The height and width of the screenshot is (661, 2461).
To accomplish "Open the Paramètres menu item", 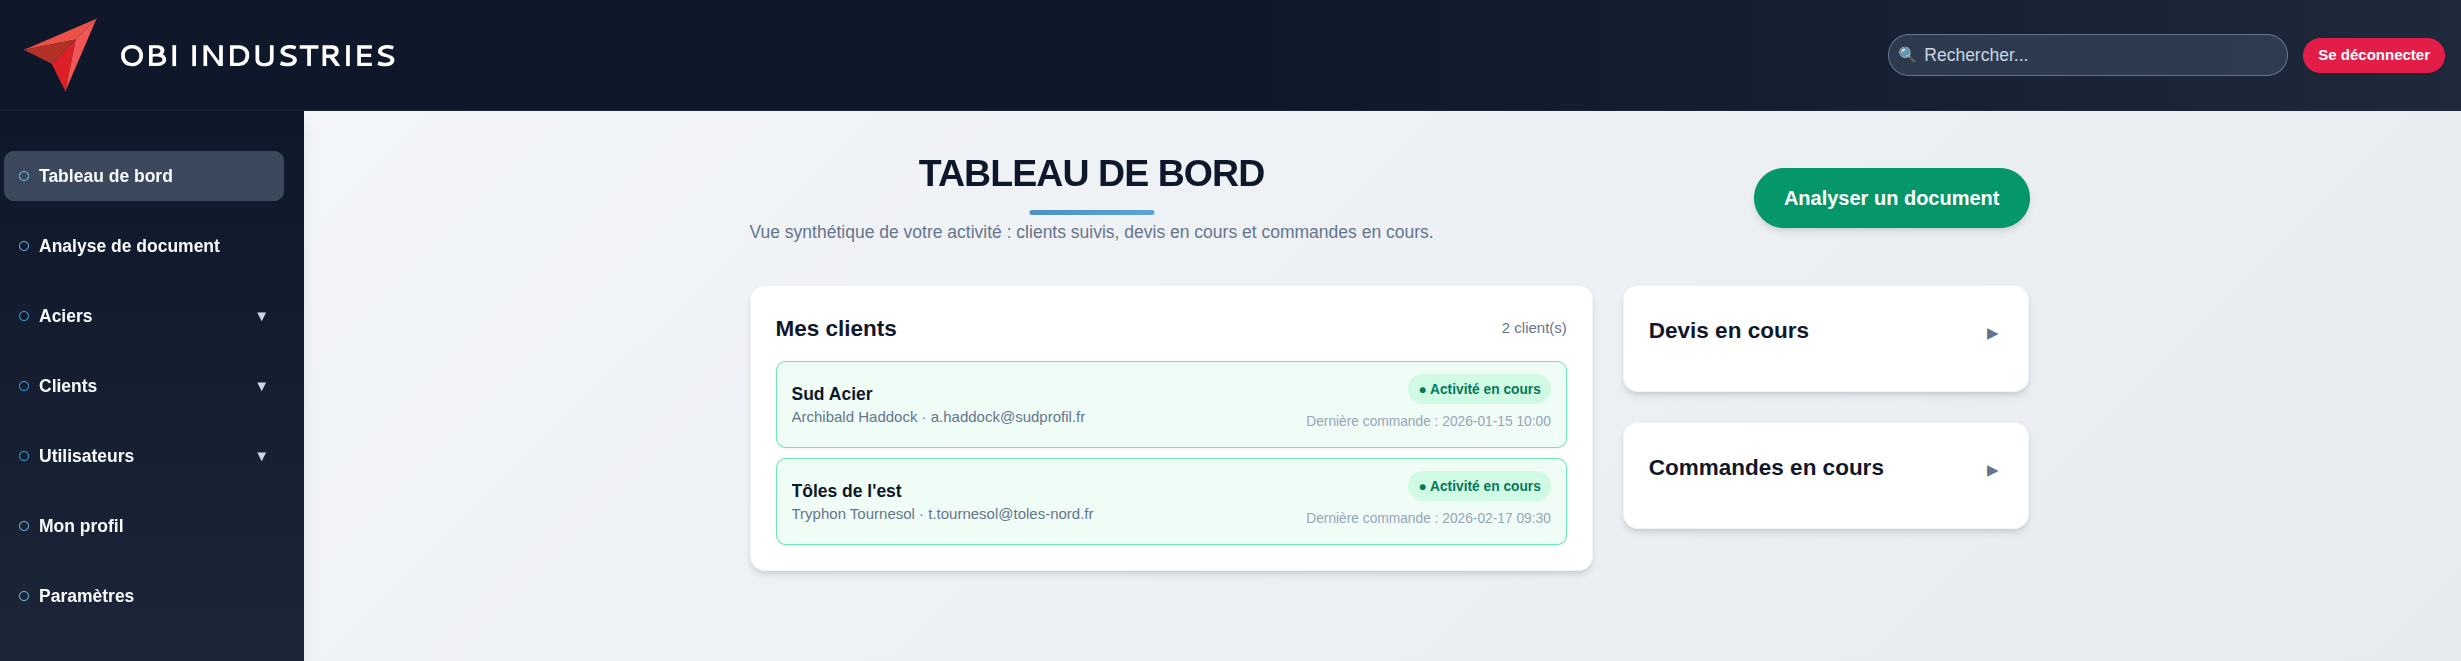I will (x=86, y=596).
